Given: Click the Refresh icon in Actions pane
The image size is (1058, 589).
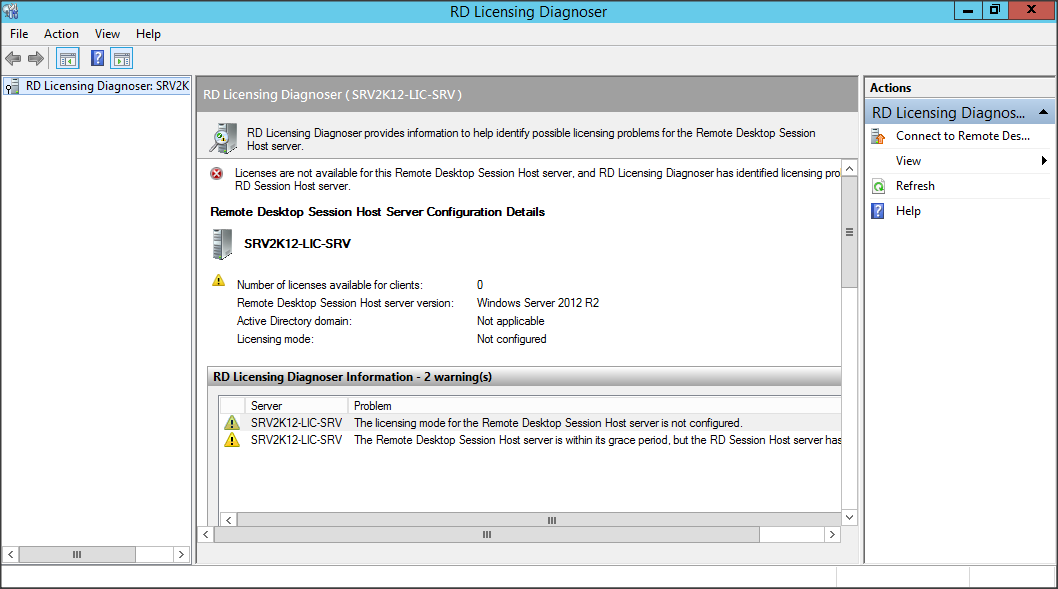Looking at the screenshot, I should (878, 186).
